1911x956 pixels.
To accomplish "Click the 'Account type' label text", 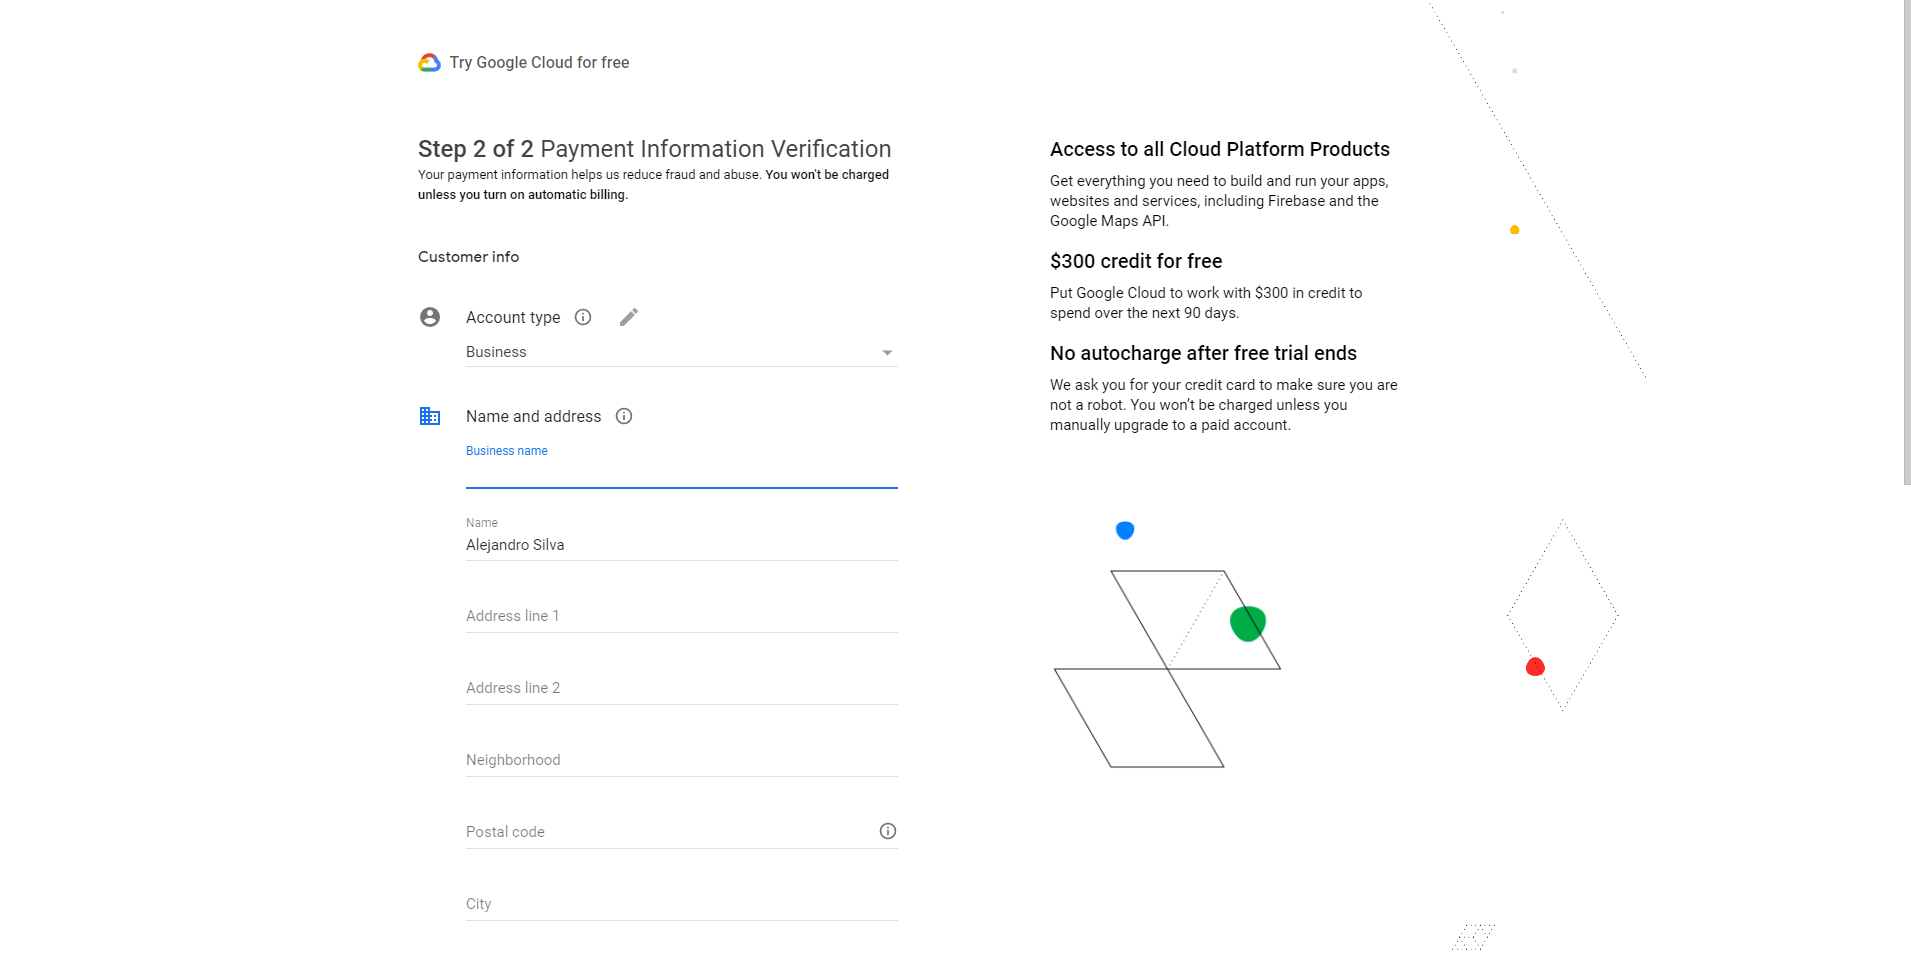I will pos(513,317).
